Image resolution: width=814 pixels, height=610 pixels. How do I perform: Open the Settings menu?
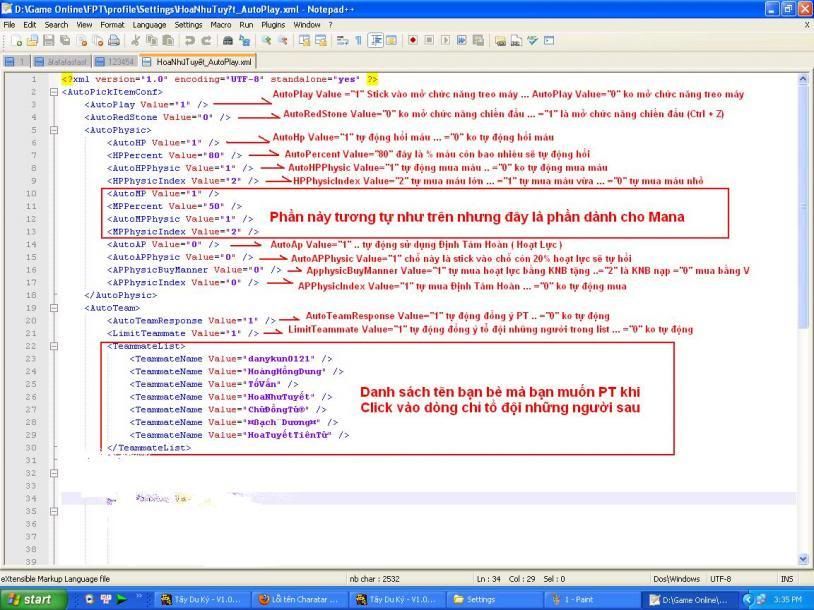click(188, 24)
